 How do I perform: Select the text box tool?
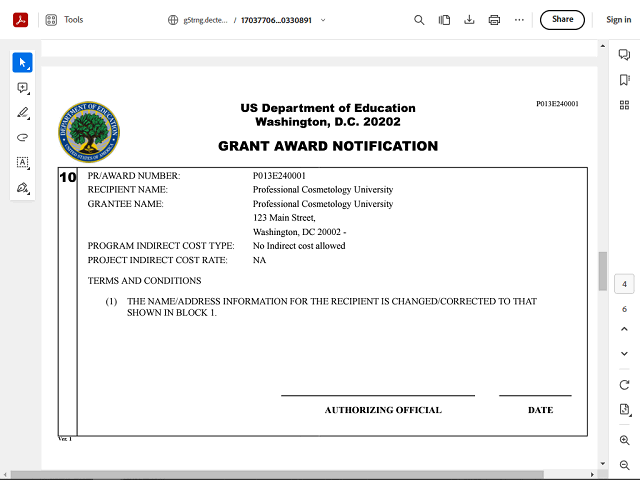(x=22, y=162)
